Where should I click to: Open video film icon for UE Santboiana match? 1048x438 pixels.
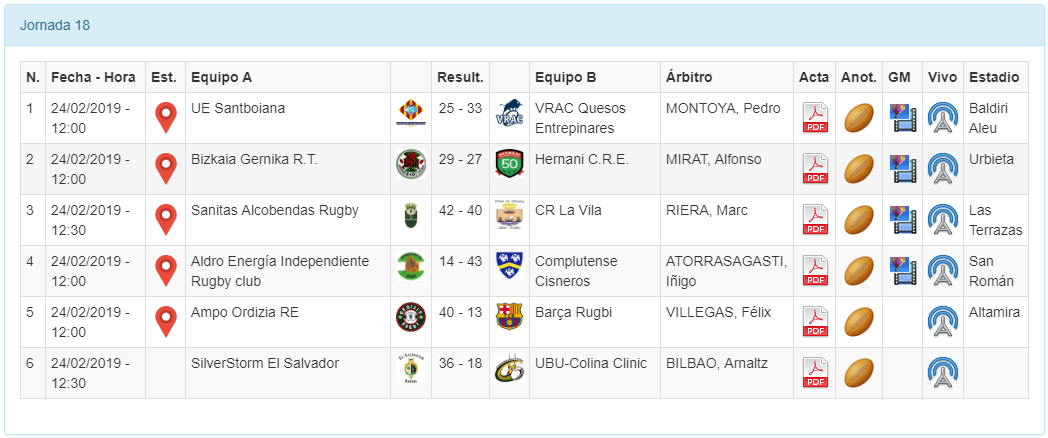(x=903, y=118)
